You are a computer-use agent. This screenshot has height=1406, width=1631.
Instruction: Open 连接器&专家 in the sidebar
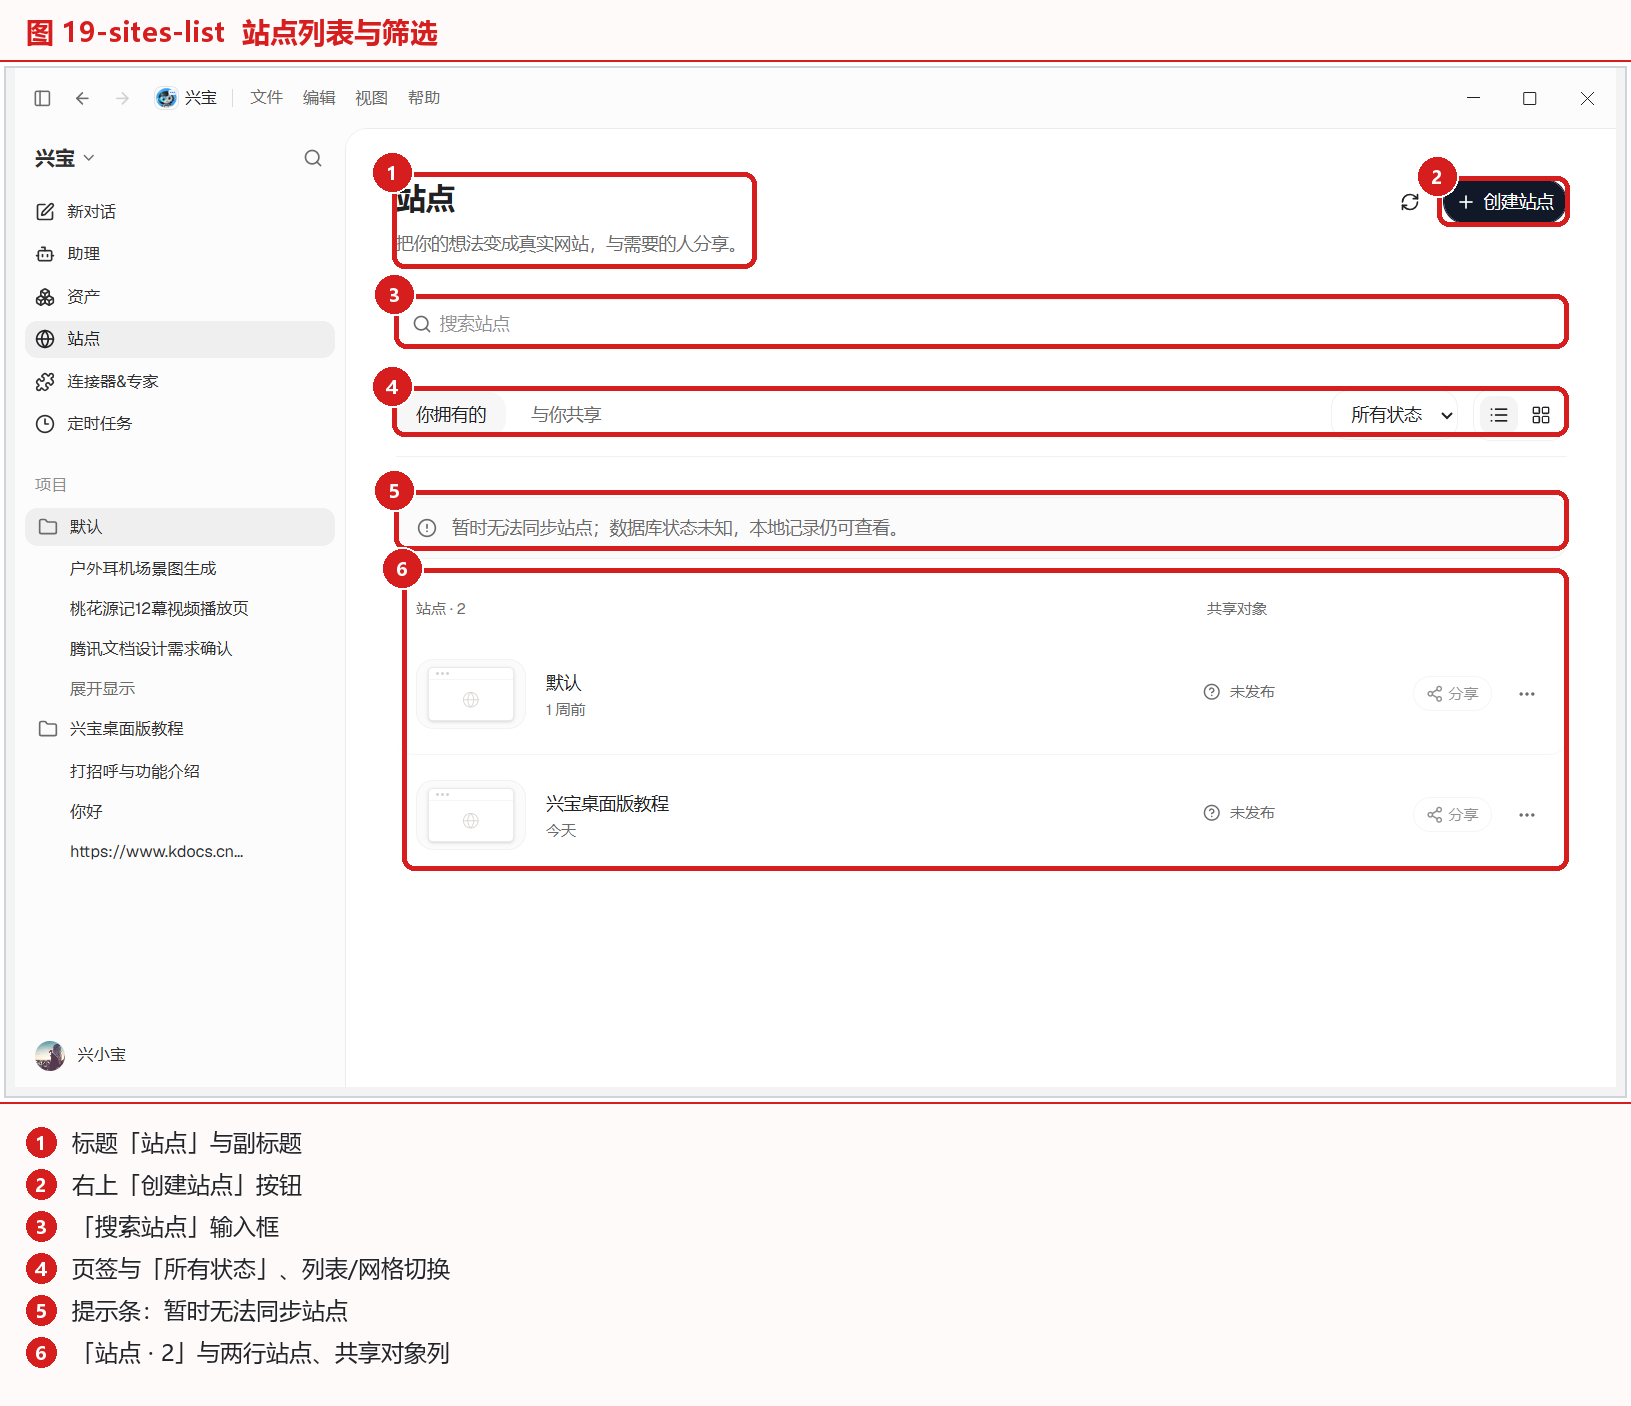coord(180,382)
